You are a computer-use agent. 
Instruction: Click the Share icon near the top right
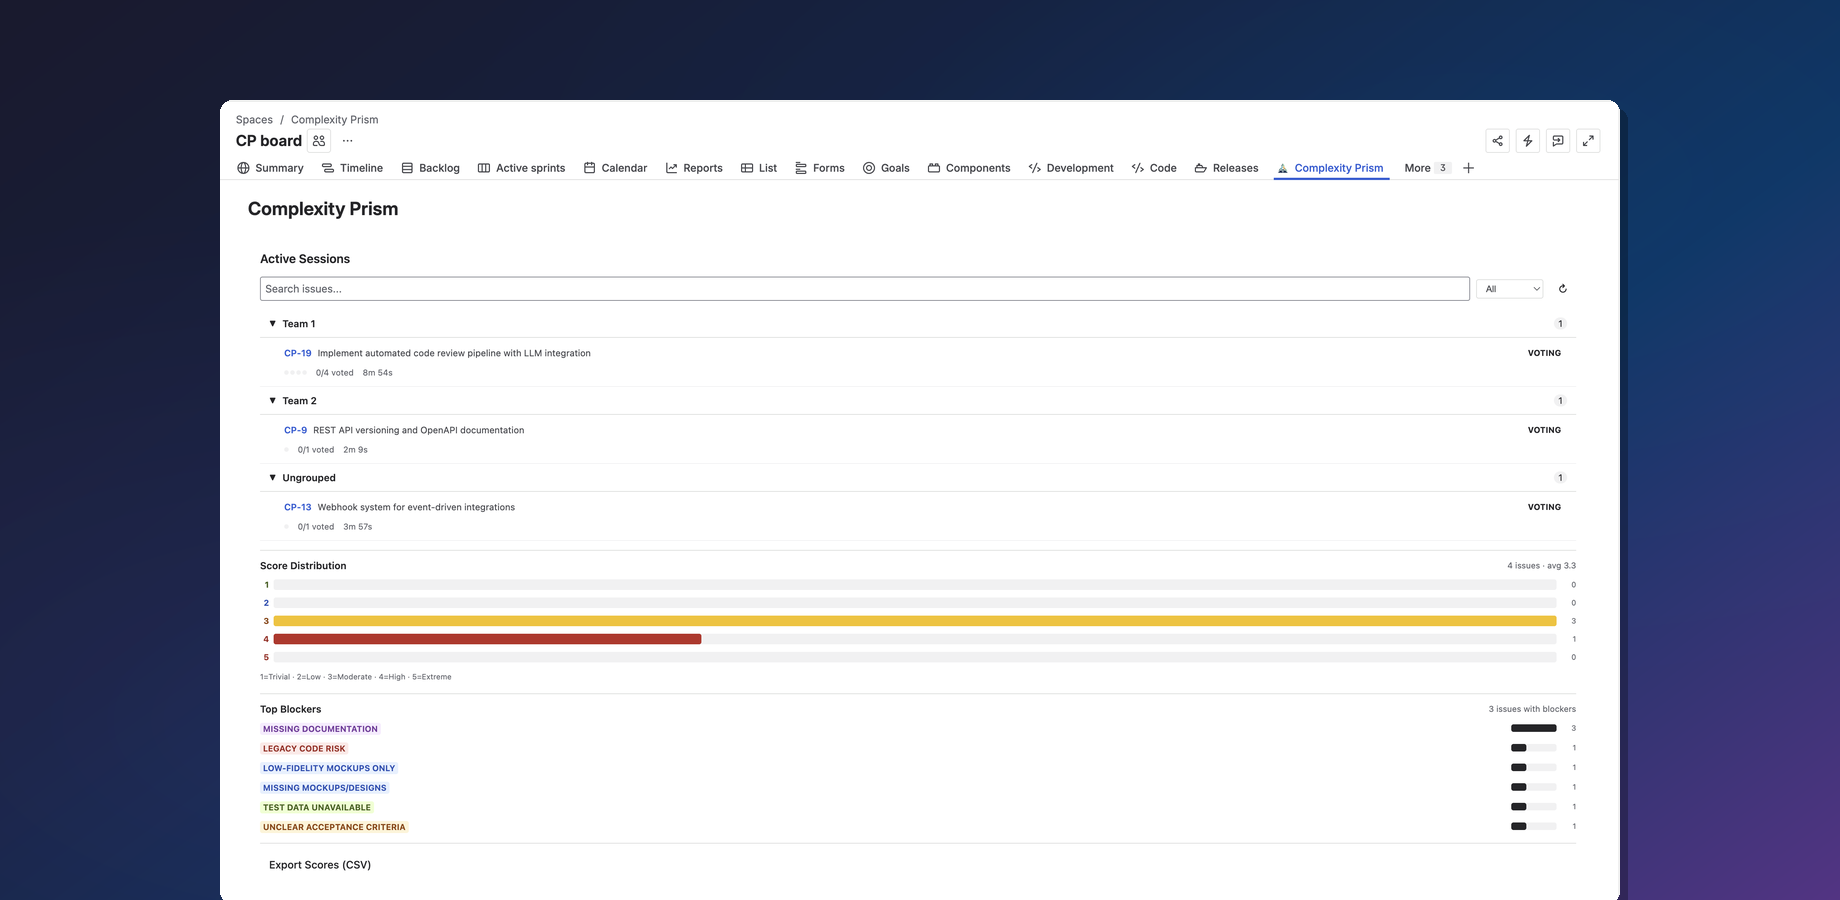tap(1497, 140)
